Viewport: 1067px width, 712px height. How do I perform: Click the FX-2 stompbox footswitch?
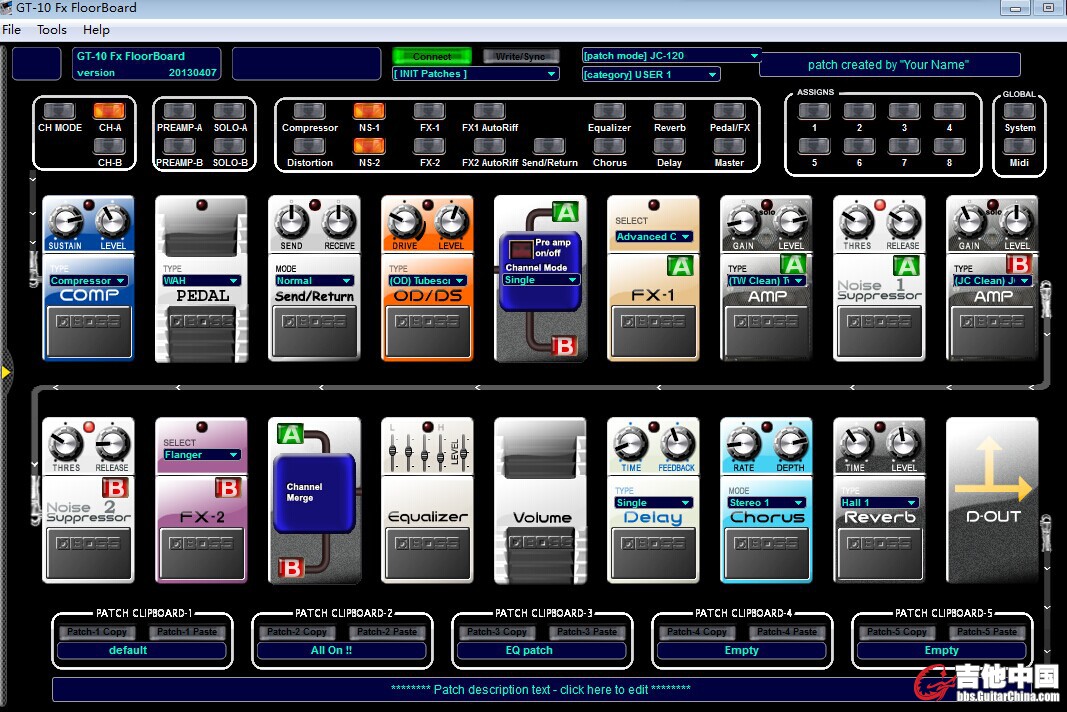[x=201, y=553]
